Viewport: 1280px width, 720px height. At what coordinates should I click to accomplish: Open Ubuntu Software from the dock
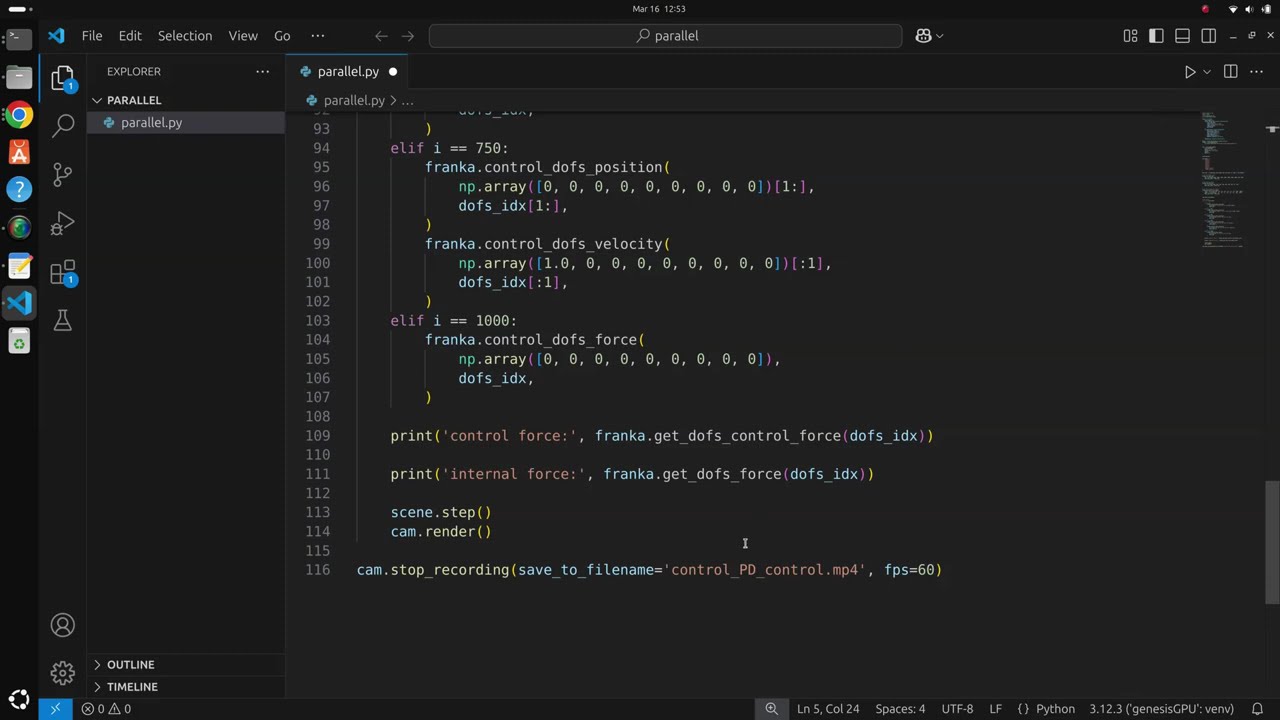pyautogui.click(x=19, y=152)
